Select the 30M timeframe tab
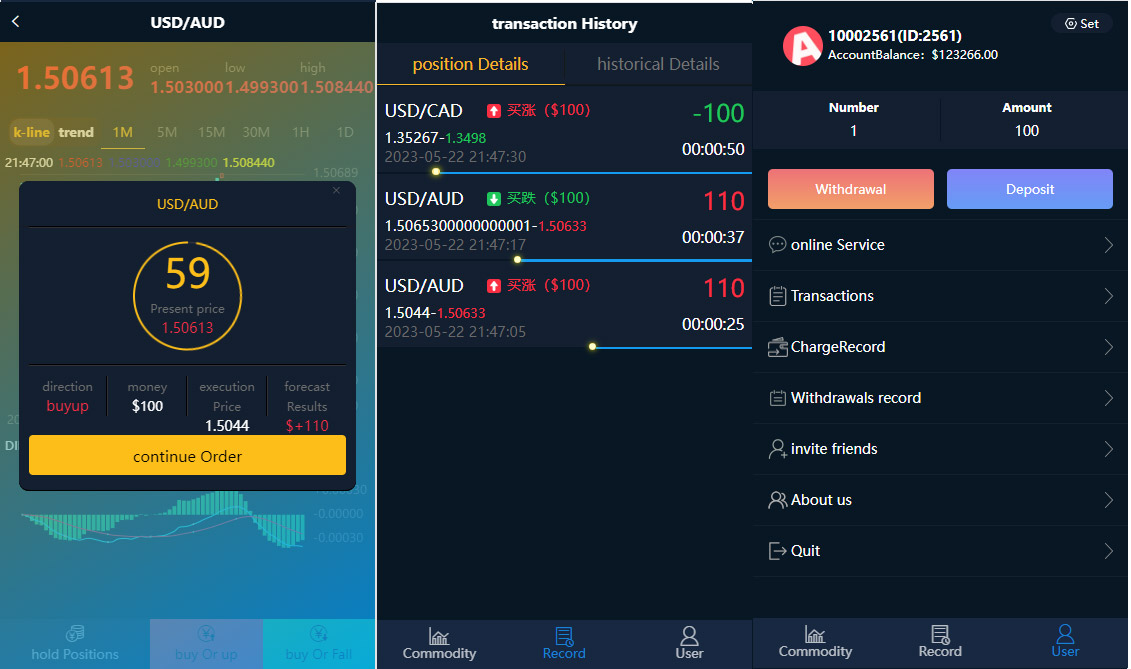Viewport: 1131px width, 669px height. click(256, 132)
